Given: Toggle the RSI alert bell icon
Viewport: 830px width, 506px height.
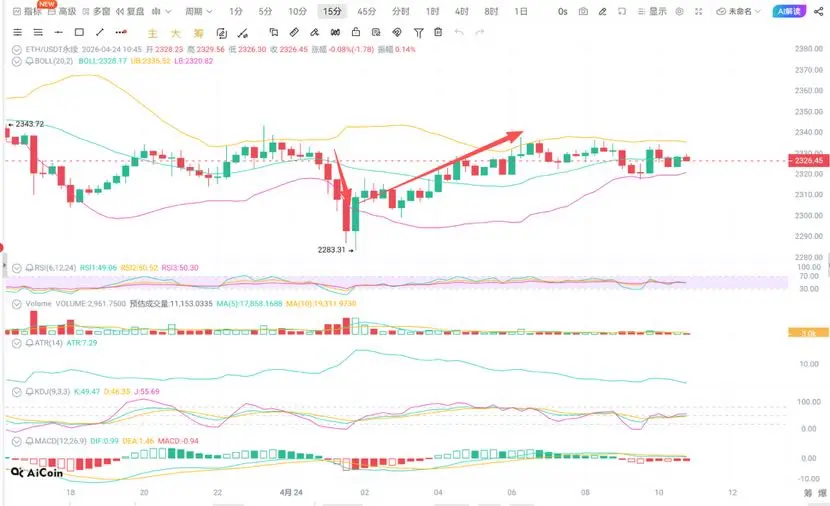Looking at the screenshot, I should coord(30,268).
